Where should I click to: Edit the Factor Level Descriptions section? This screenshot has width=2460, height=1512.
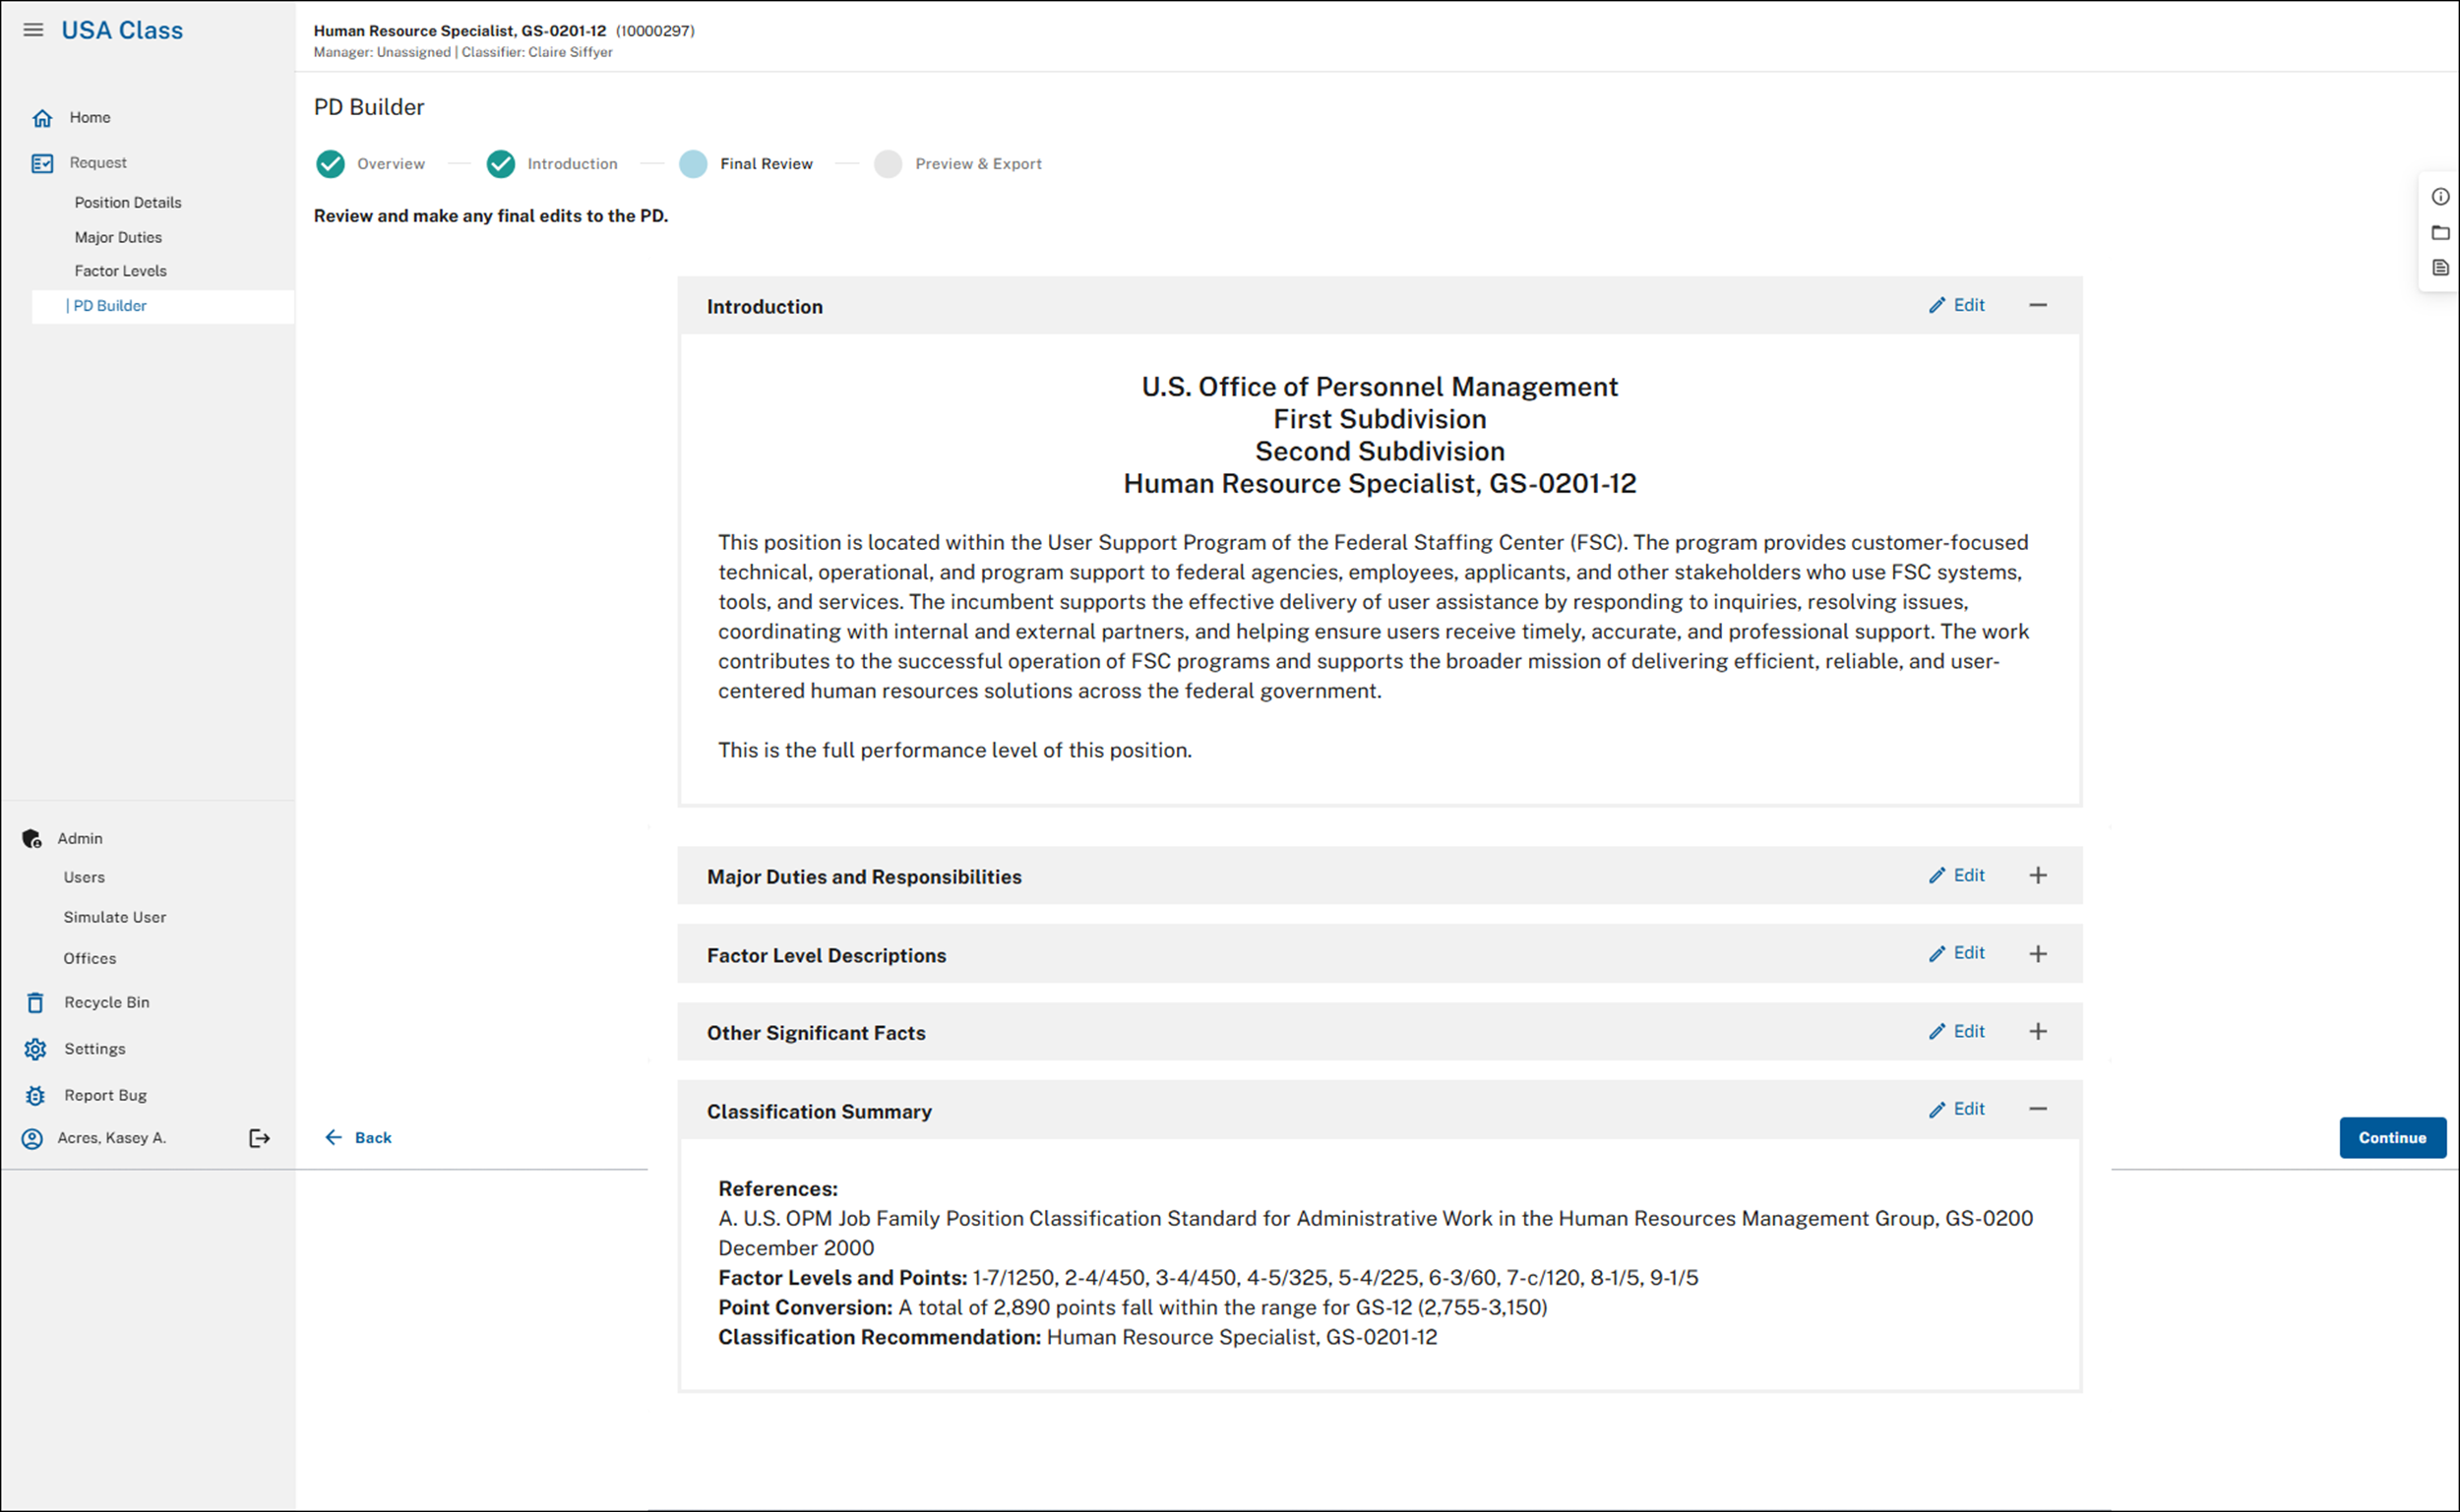point(1957,953)
